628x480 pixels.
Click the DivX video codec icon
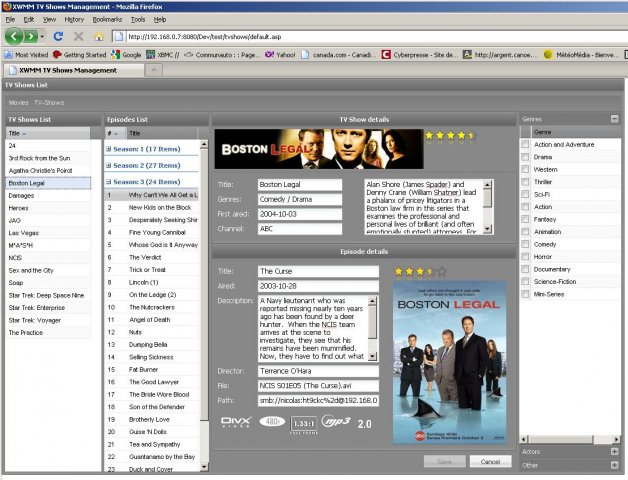tap(236, 422)
